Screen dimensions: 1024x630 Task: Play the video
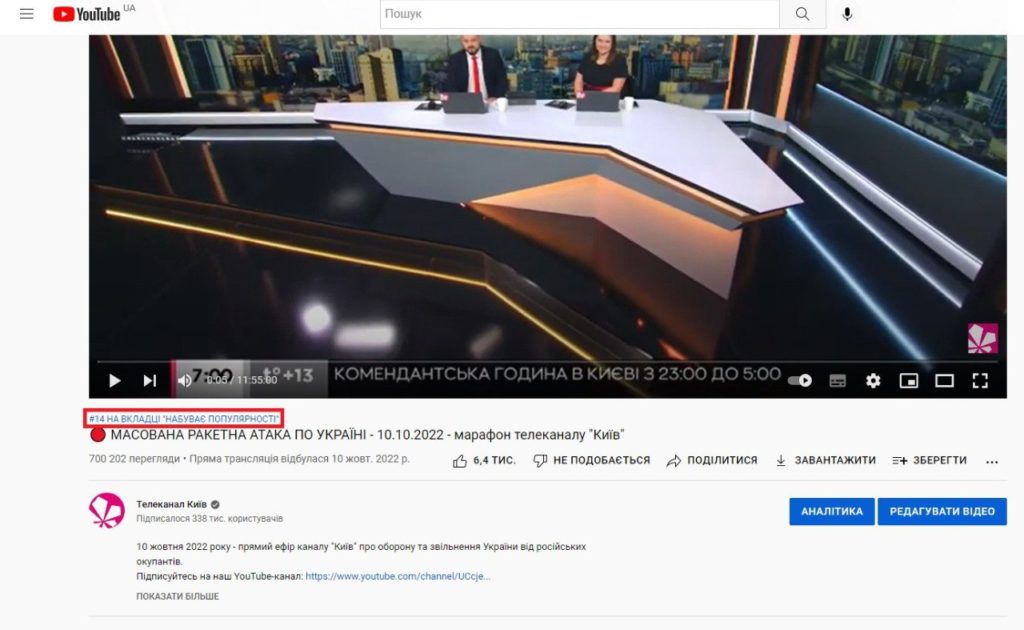[x=114, y=381]
